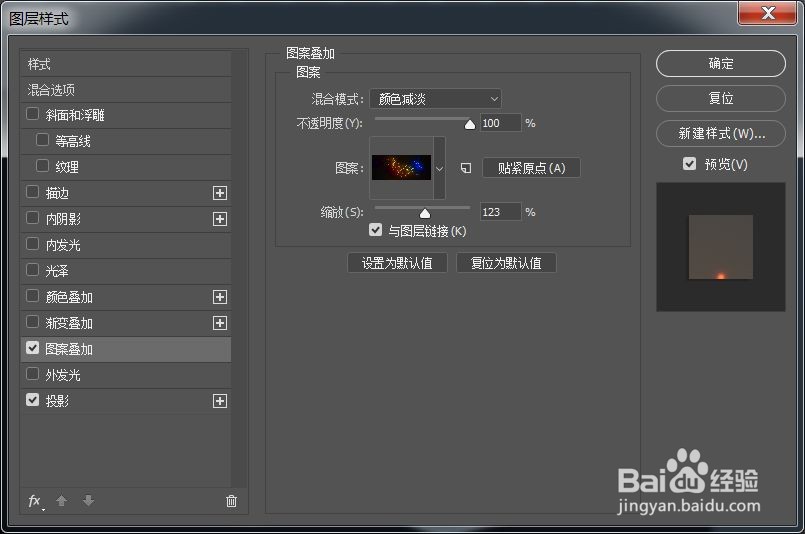Click the 不透明度 slider handle
Screen dimensions: 805x534
470,124
